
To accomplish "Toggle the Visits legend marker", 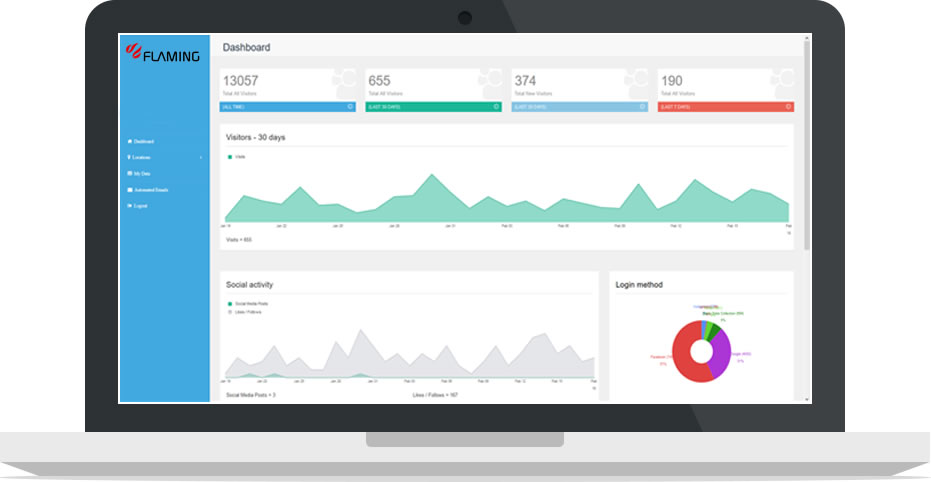I will [x=230, y=157].
